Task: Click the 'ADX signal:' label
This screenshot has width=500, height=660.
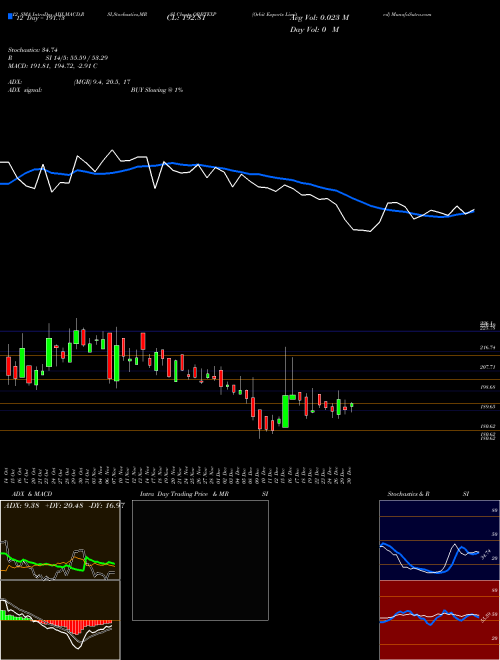Action: (x=24, y=90)
